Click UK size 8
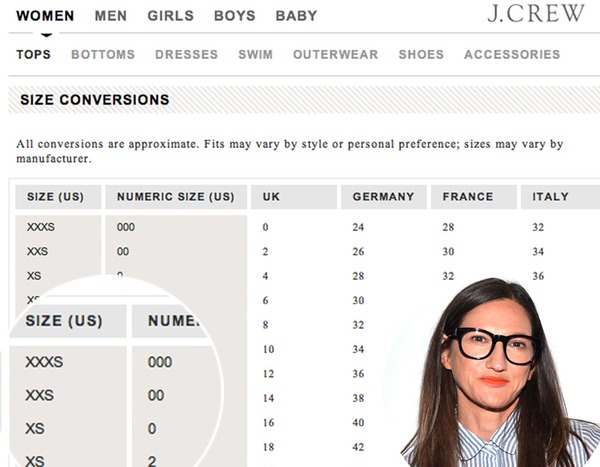Screen dimensions: 600x467 (265, 325)
